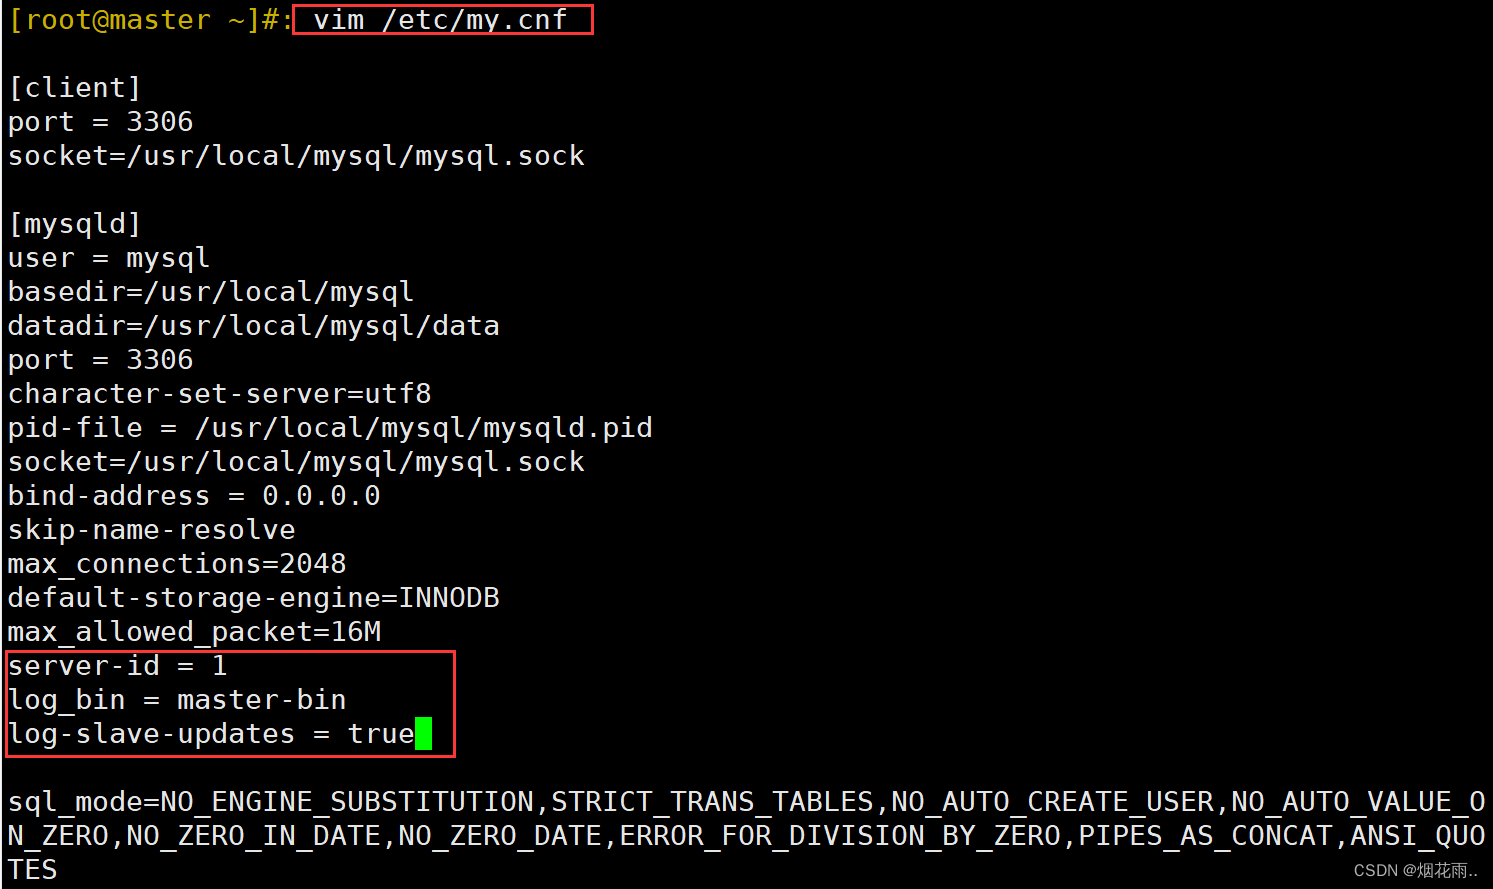
Task: Click the ERROR_FOR_DIVISION_BY_ZERO value
Action: tap(840, 836)
